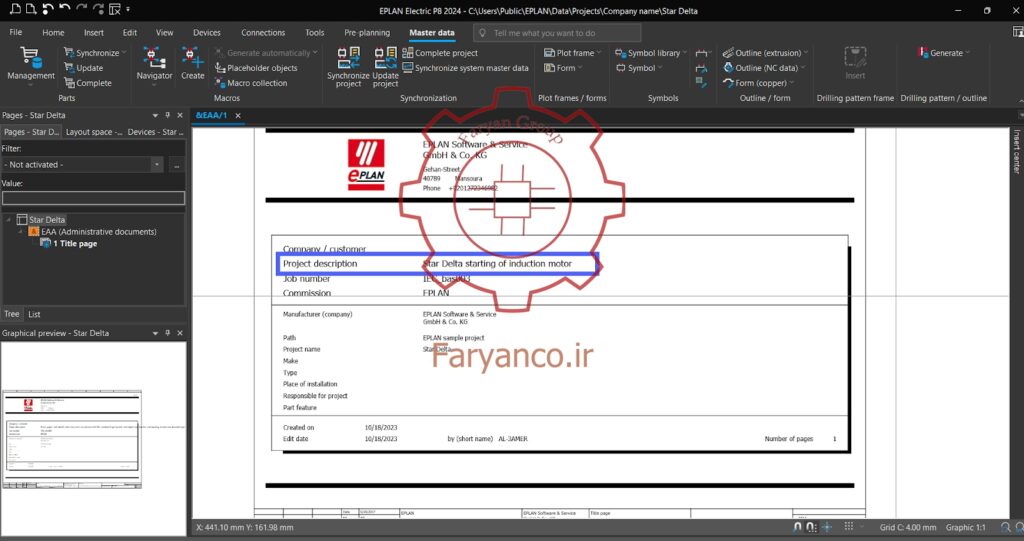Open Placeholder objects
This screenshot has height=541, width=1024.
(256, 68)
